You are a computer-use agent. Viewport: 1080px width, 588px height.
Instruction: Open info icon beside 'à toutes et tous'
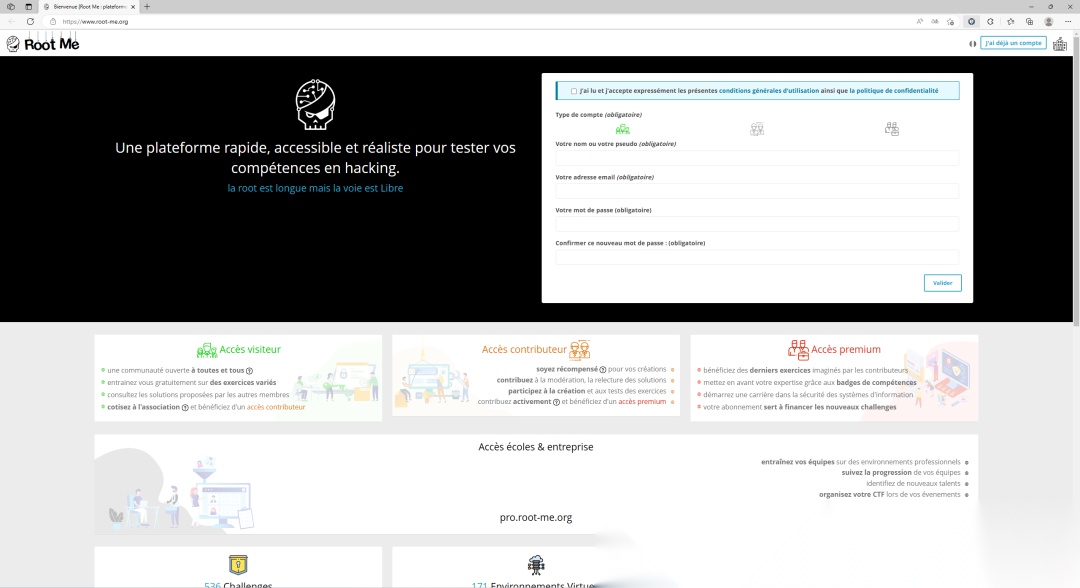pos(249,370)
